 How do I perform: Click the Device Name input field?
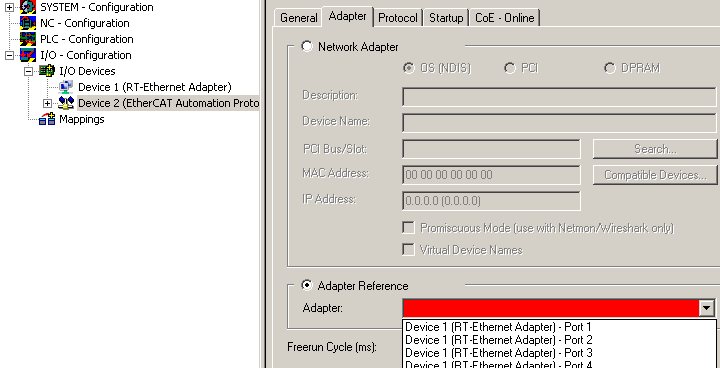click(559, 123)
